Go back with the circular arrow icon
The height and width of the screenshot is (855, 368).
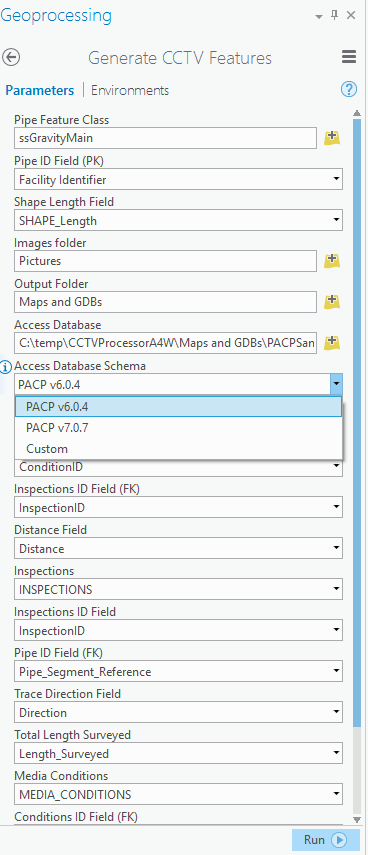(11, 57)
